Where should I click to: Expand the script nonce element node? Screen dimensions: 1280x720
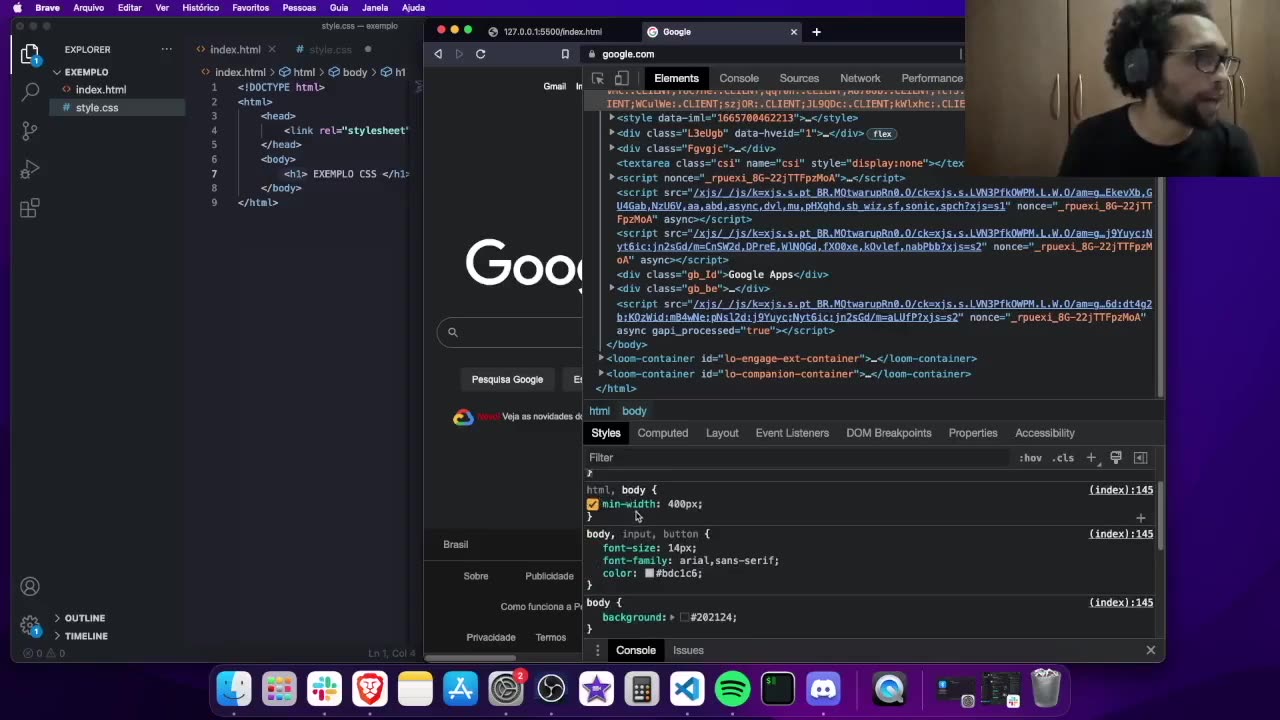[612, 178]
